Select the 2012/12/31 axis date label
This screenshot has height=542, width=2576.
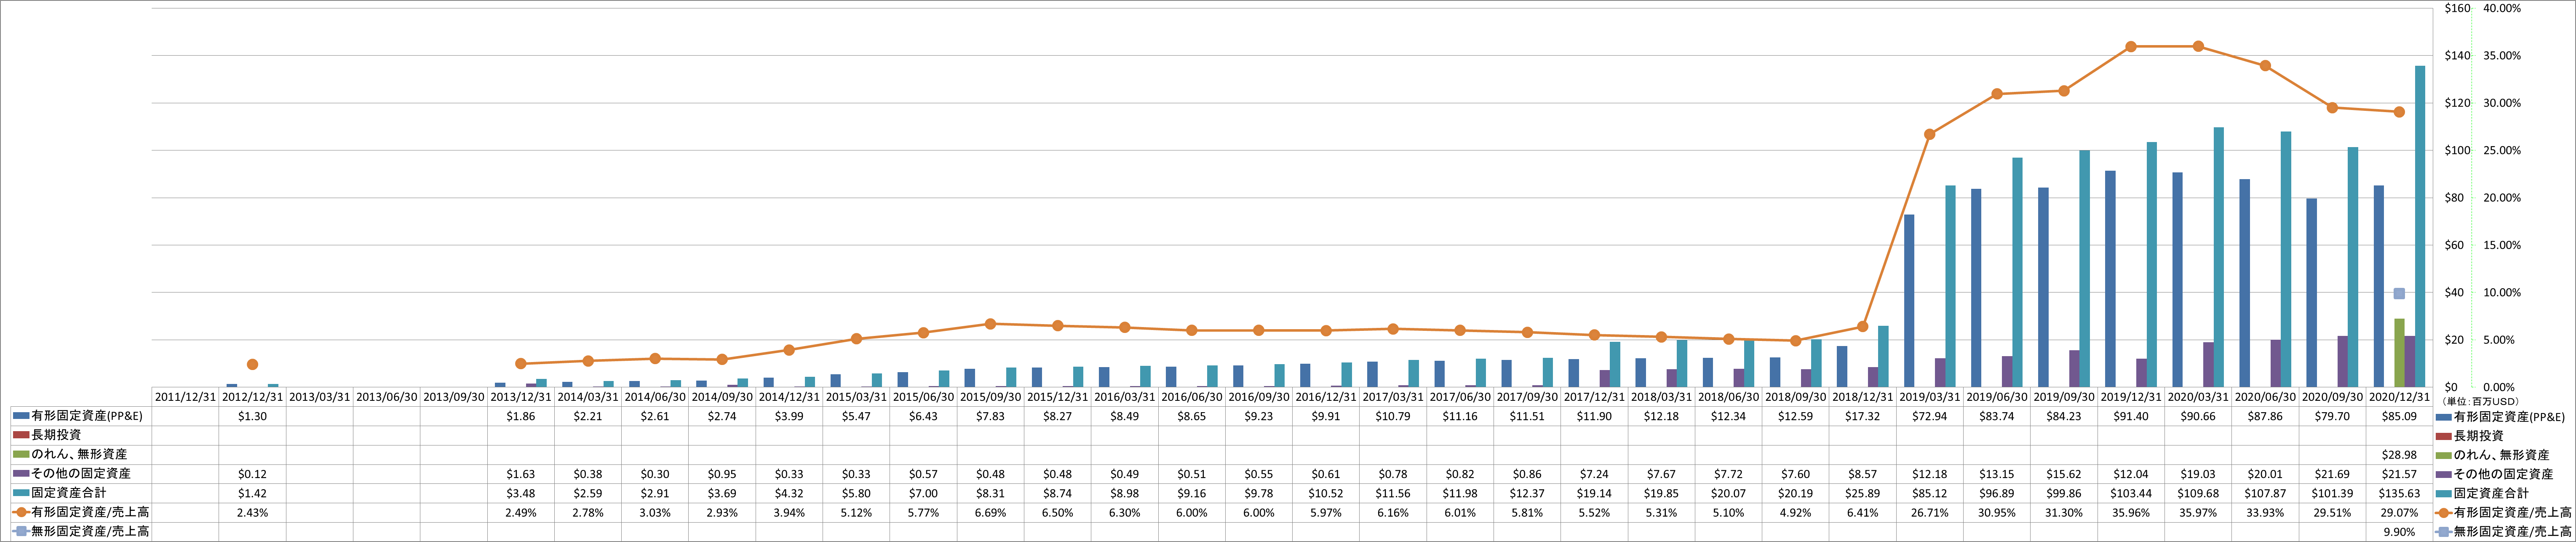pos(252,397)
